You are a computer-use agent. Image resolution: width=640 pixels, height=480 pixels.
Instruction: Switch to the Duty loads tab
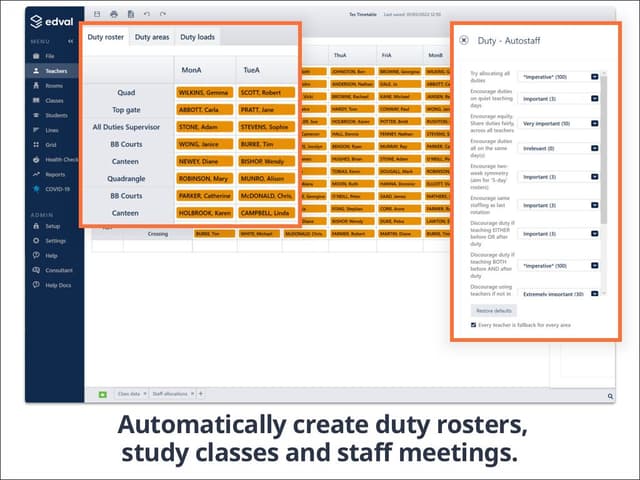click(196, 37)
